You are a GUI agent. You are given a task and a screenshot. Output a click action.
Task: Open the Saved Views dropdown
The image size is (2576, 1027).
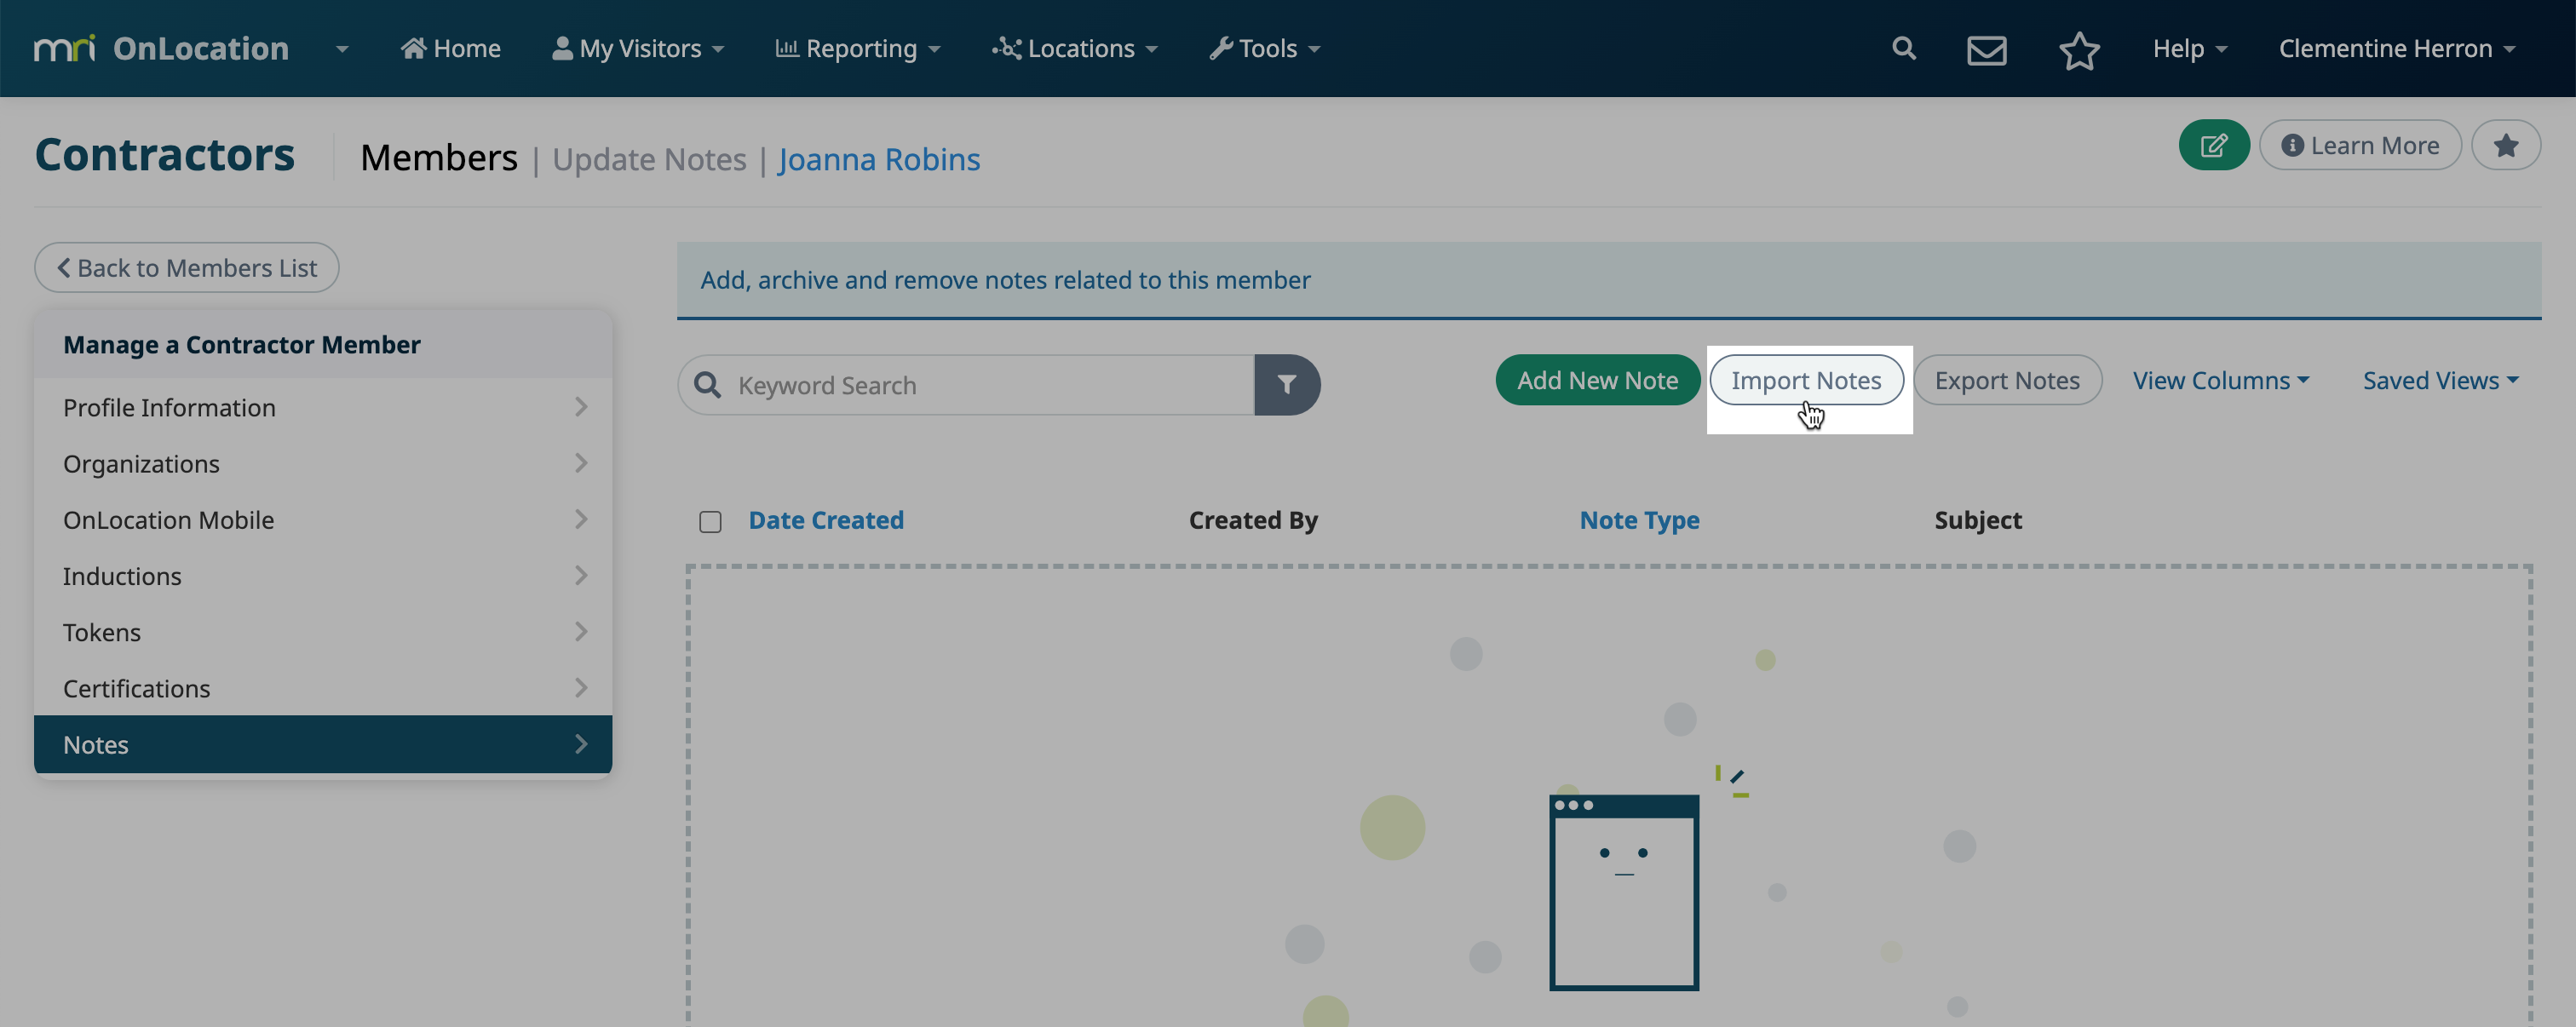2440,380
